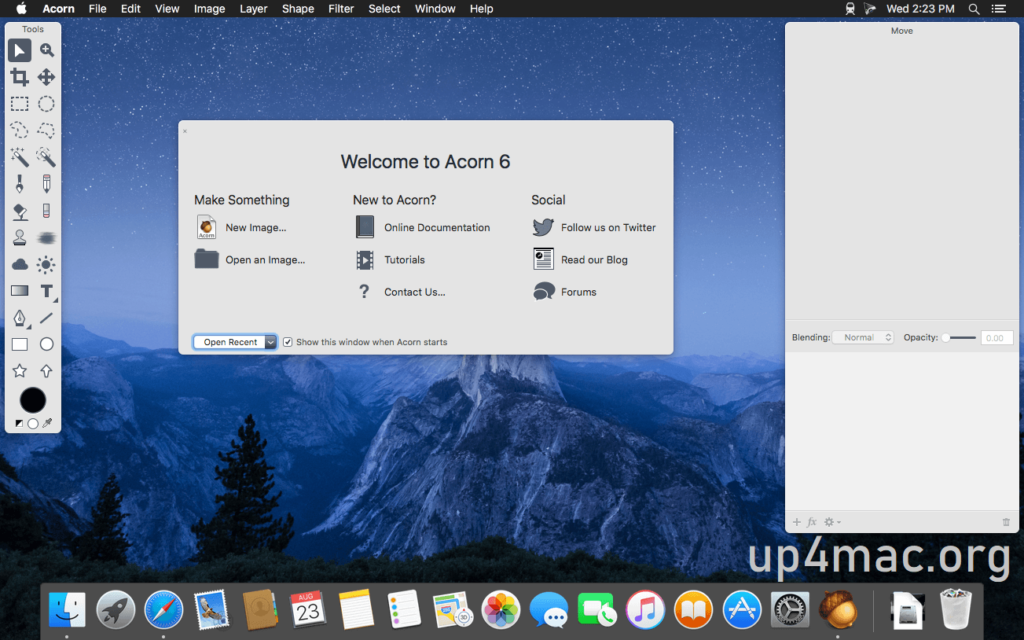Image resolution: width=1024 pixels, height=640 pixels.
Task: Select the Zoom tool in the Tools palette
Action: coord(46,50)
